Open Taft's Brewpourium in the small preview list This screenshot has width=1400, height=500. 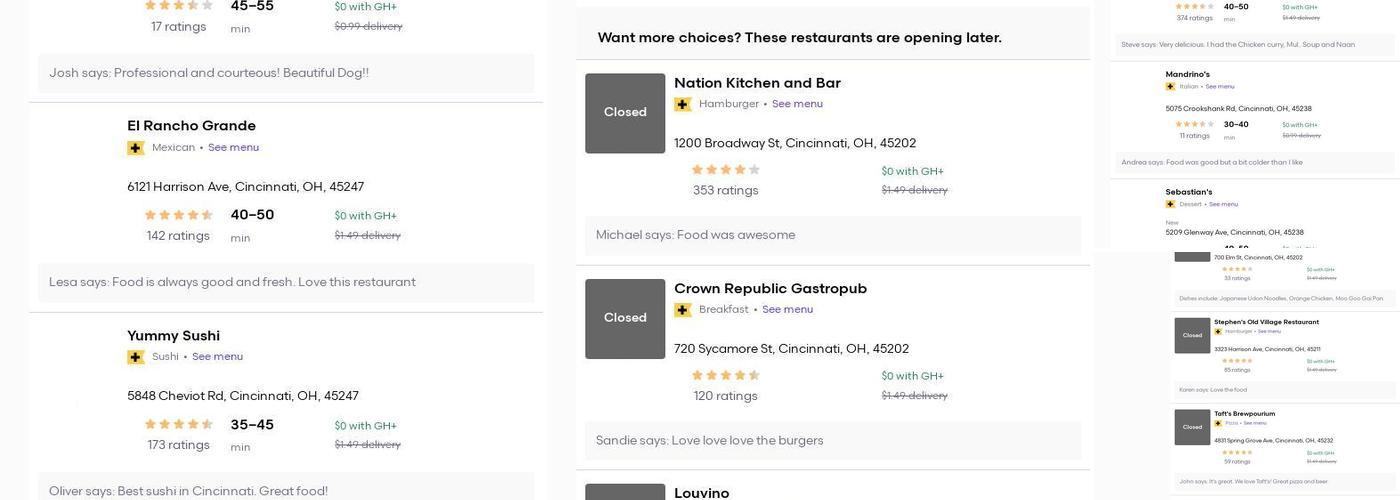click(1244, 414)
